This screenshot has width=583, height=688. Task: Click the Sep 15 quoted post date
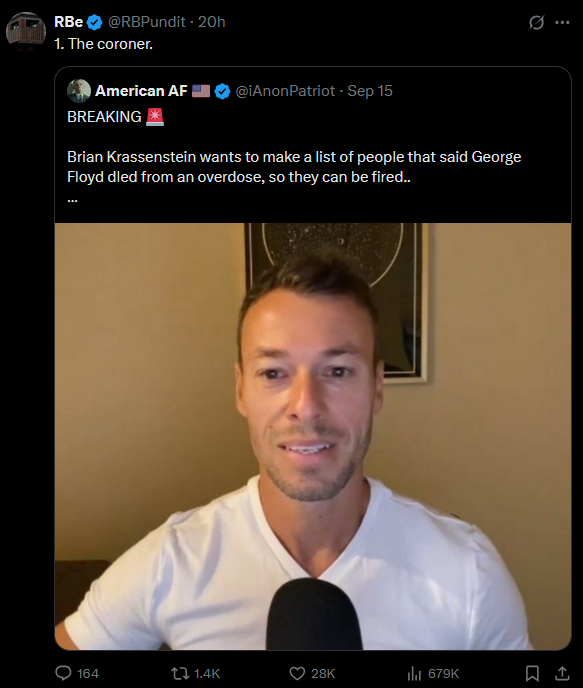coord(370,91)
